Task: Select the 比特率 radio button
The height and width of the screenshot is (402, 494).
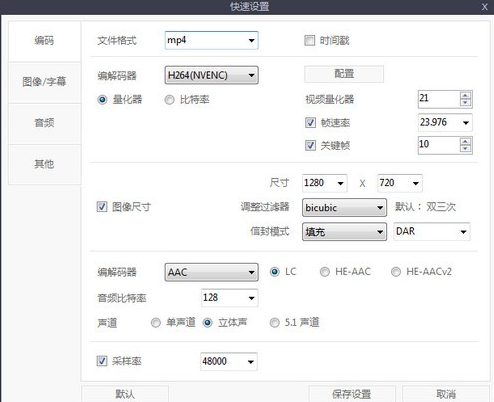Action: (169, 100)
